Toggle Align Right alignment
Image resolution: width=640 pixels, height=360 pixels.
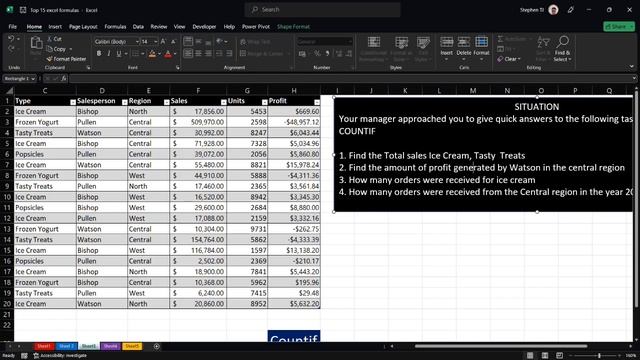tap(209, 53)
